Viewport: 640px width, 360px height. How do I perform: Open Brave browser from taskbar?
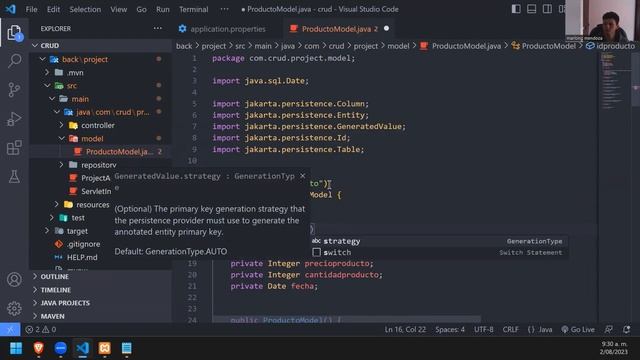click(x=38, y=348)
